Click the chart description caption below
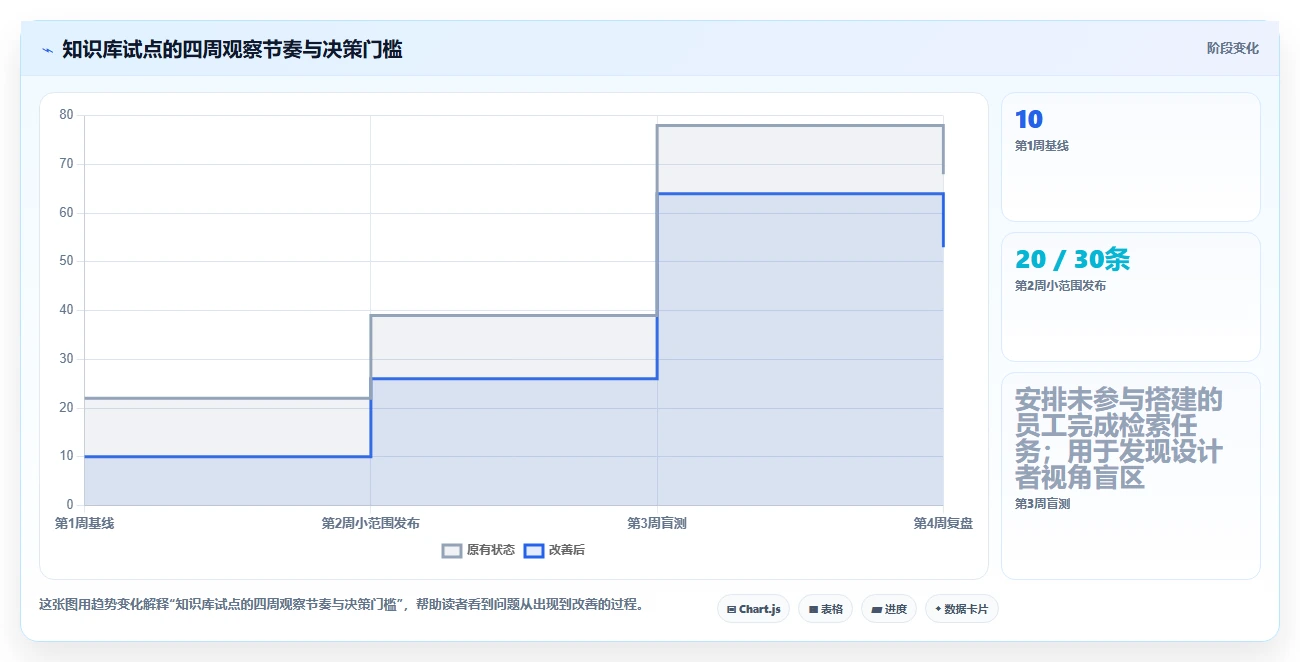This screenshot has height=662, width=1300. 341,604
